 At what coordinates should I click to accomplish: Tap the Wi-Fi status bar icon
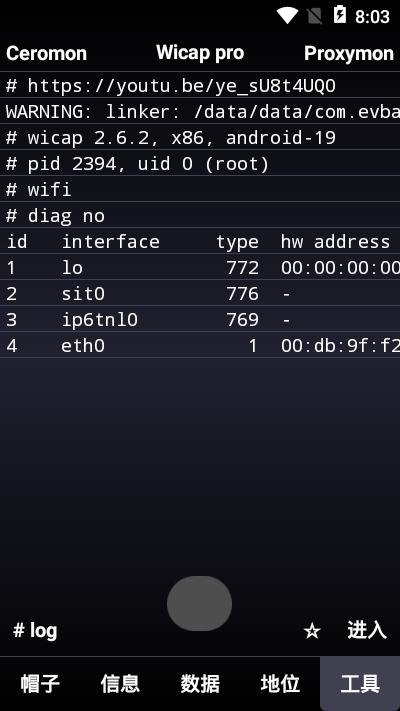pyautogui.click(x=287, y=15)
